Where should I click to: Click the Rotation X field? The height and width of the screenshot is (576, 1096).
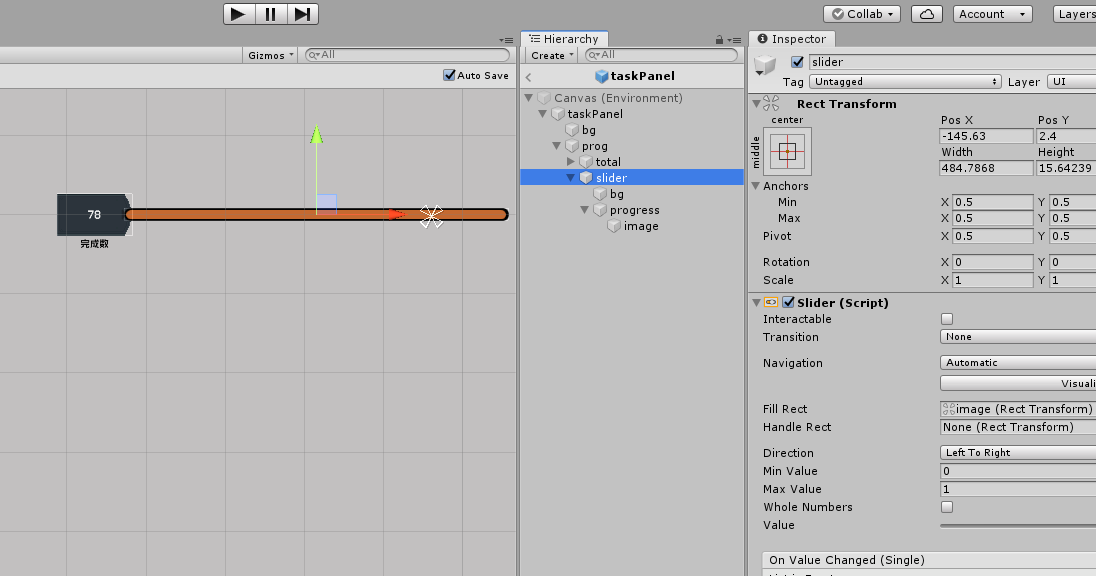click(x=993, y=262)
